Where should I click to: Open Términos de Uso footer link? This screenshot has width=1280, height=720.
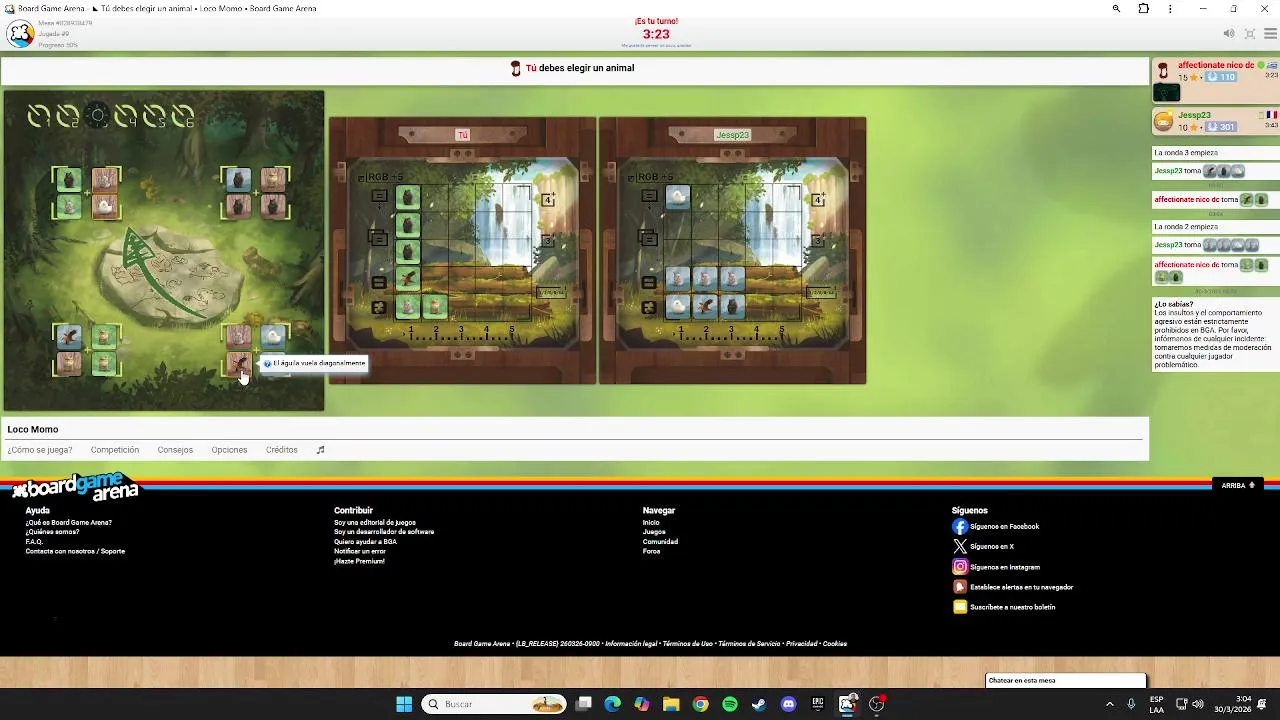[x=687, y=644]
